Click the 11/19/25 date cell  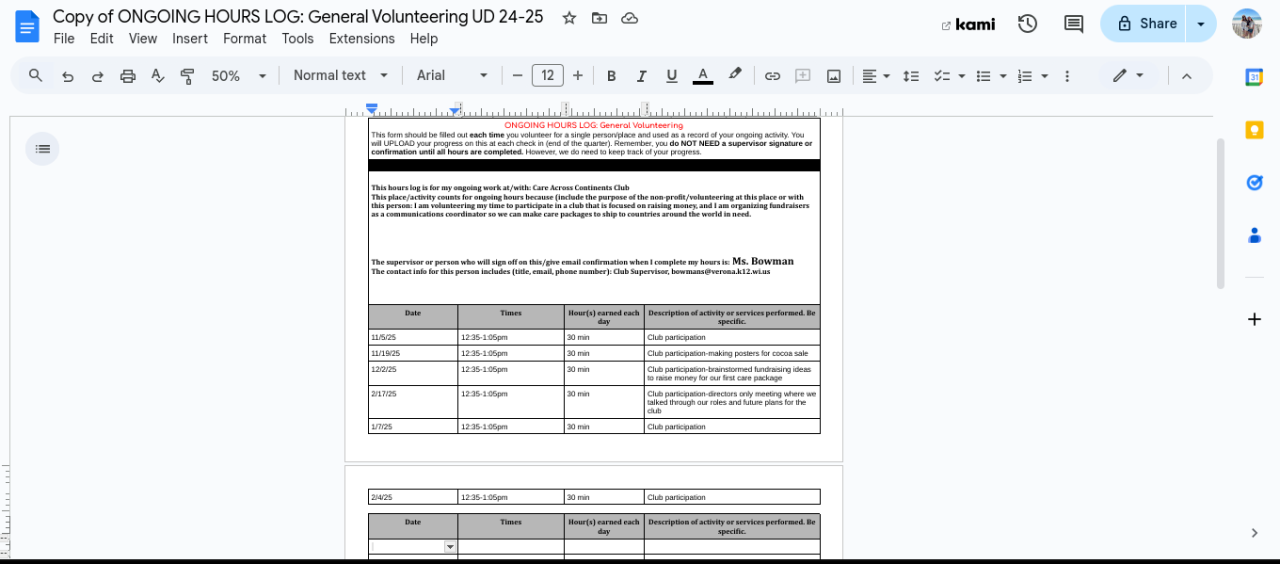(x=413, y=353)
